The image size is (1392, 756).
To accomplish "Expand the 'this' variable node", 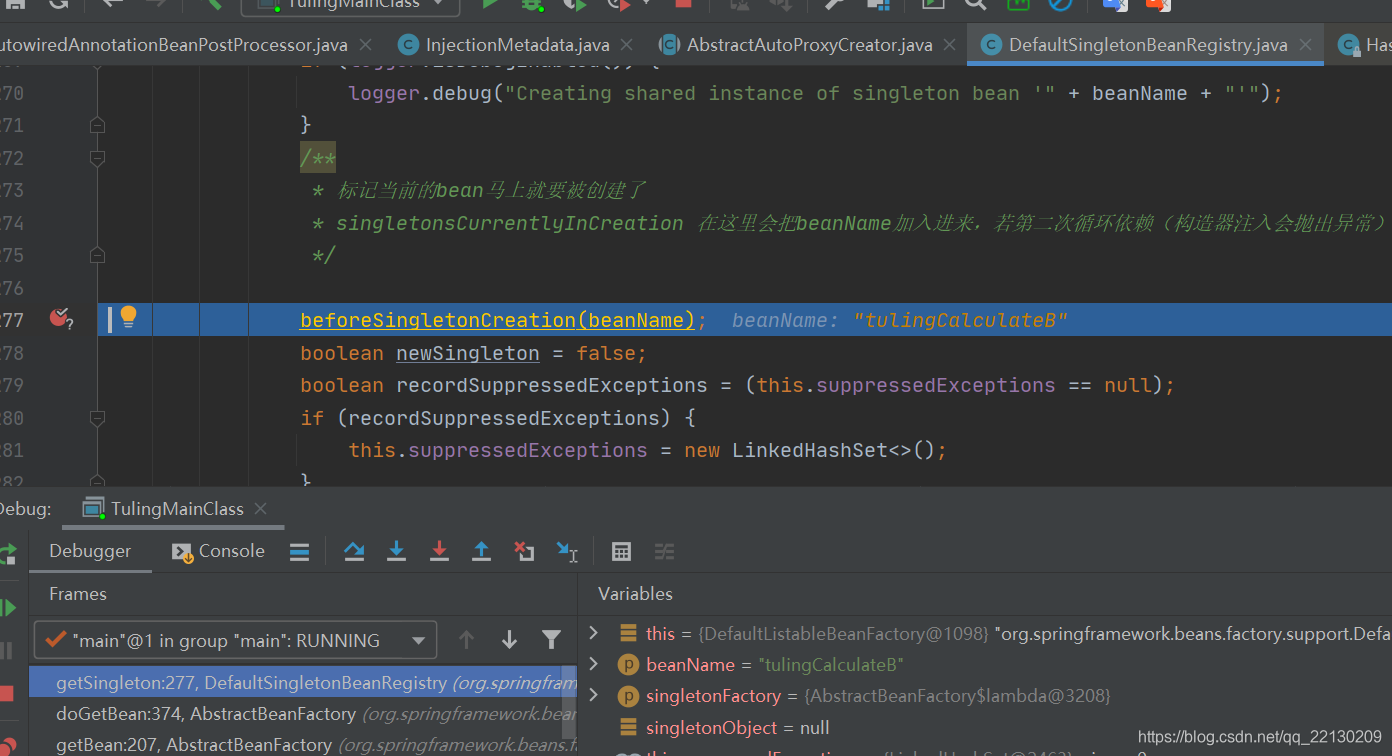I will [x=594, y=633].
